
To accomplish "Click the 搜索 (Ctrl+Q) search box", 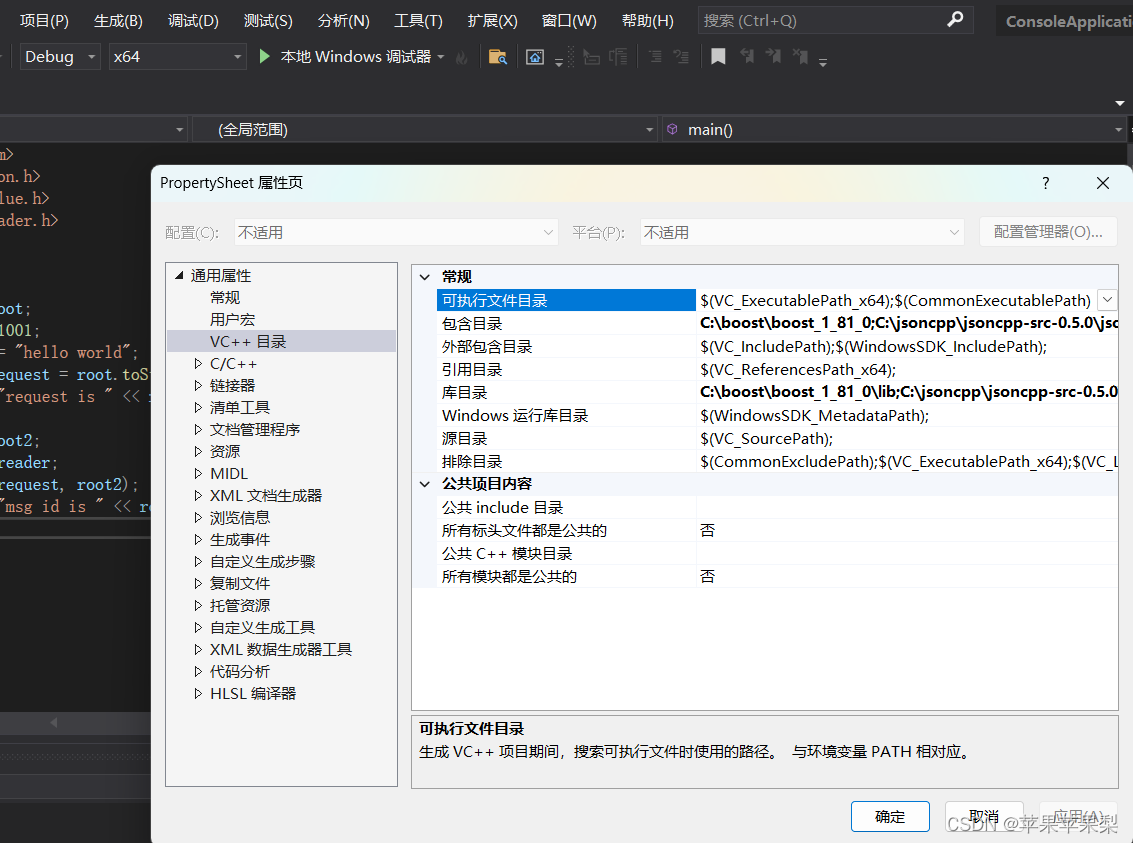I will [835, 20].
